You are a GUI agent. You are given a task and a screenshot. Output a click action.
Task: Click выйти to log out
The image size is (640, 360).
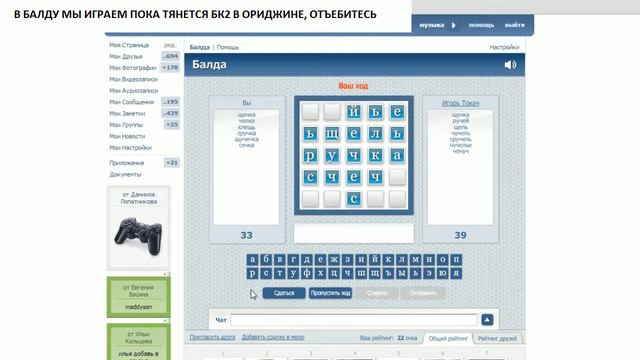tap(515, 25)
